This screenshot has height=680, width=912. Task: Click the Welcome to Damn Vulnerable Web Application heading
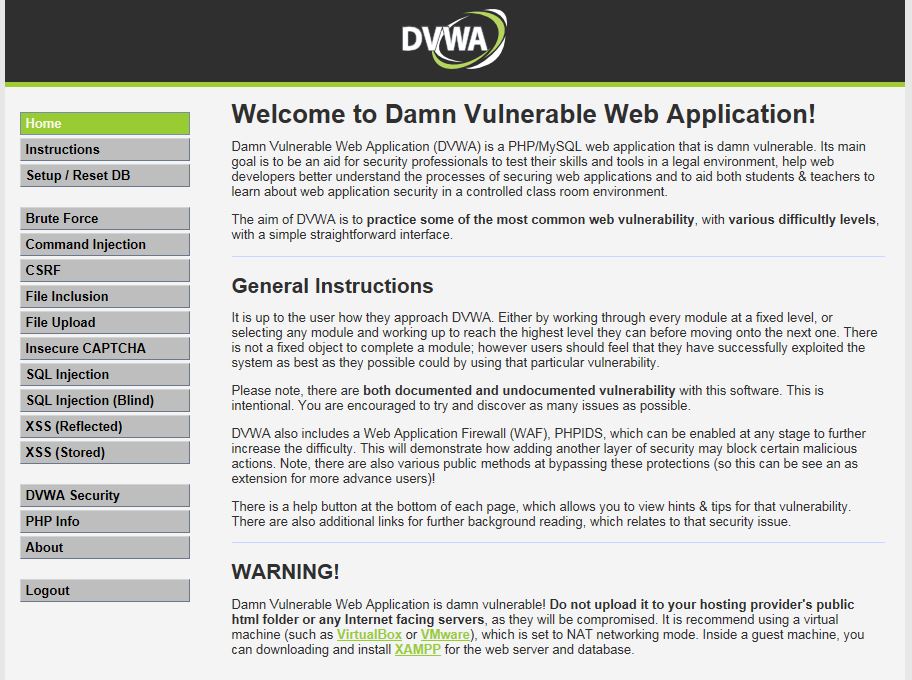click(523, 114)
